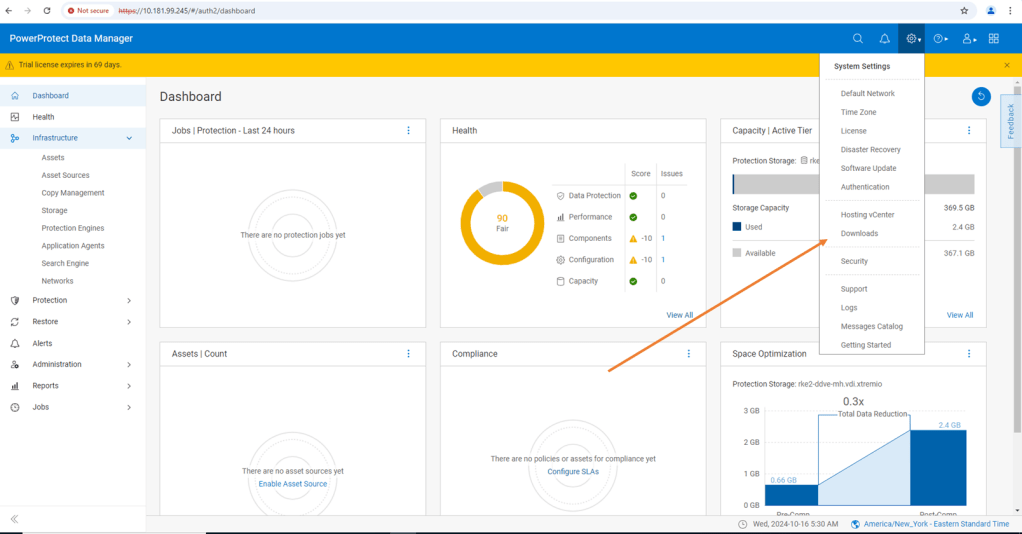Image resolution: width=1022 pixels, height=534 pixels.
Task: Expand the Reports navigation section
Action: 129,386
